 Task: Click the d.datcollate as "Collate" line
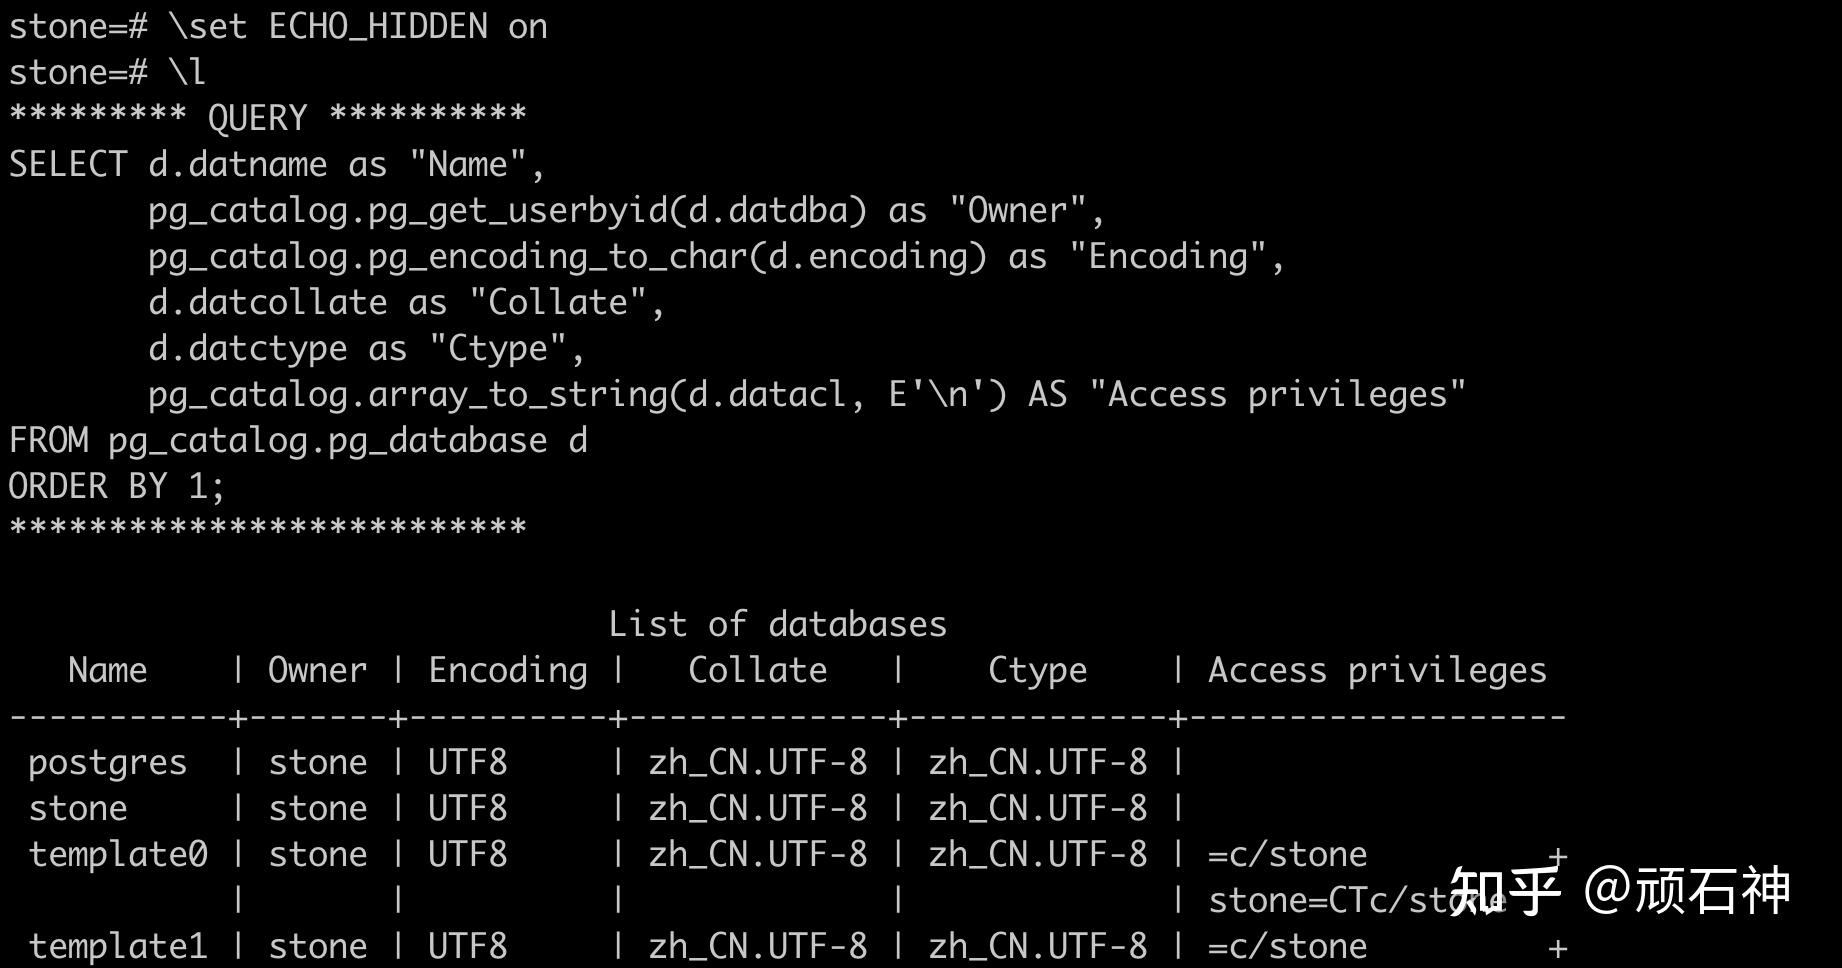pyautogui.click(x=406, y=302)
